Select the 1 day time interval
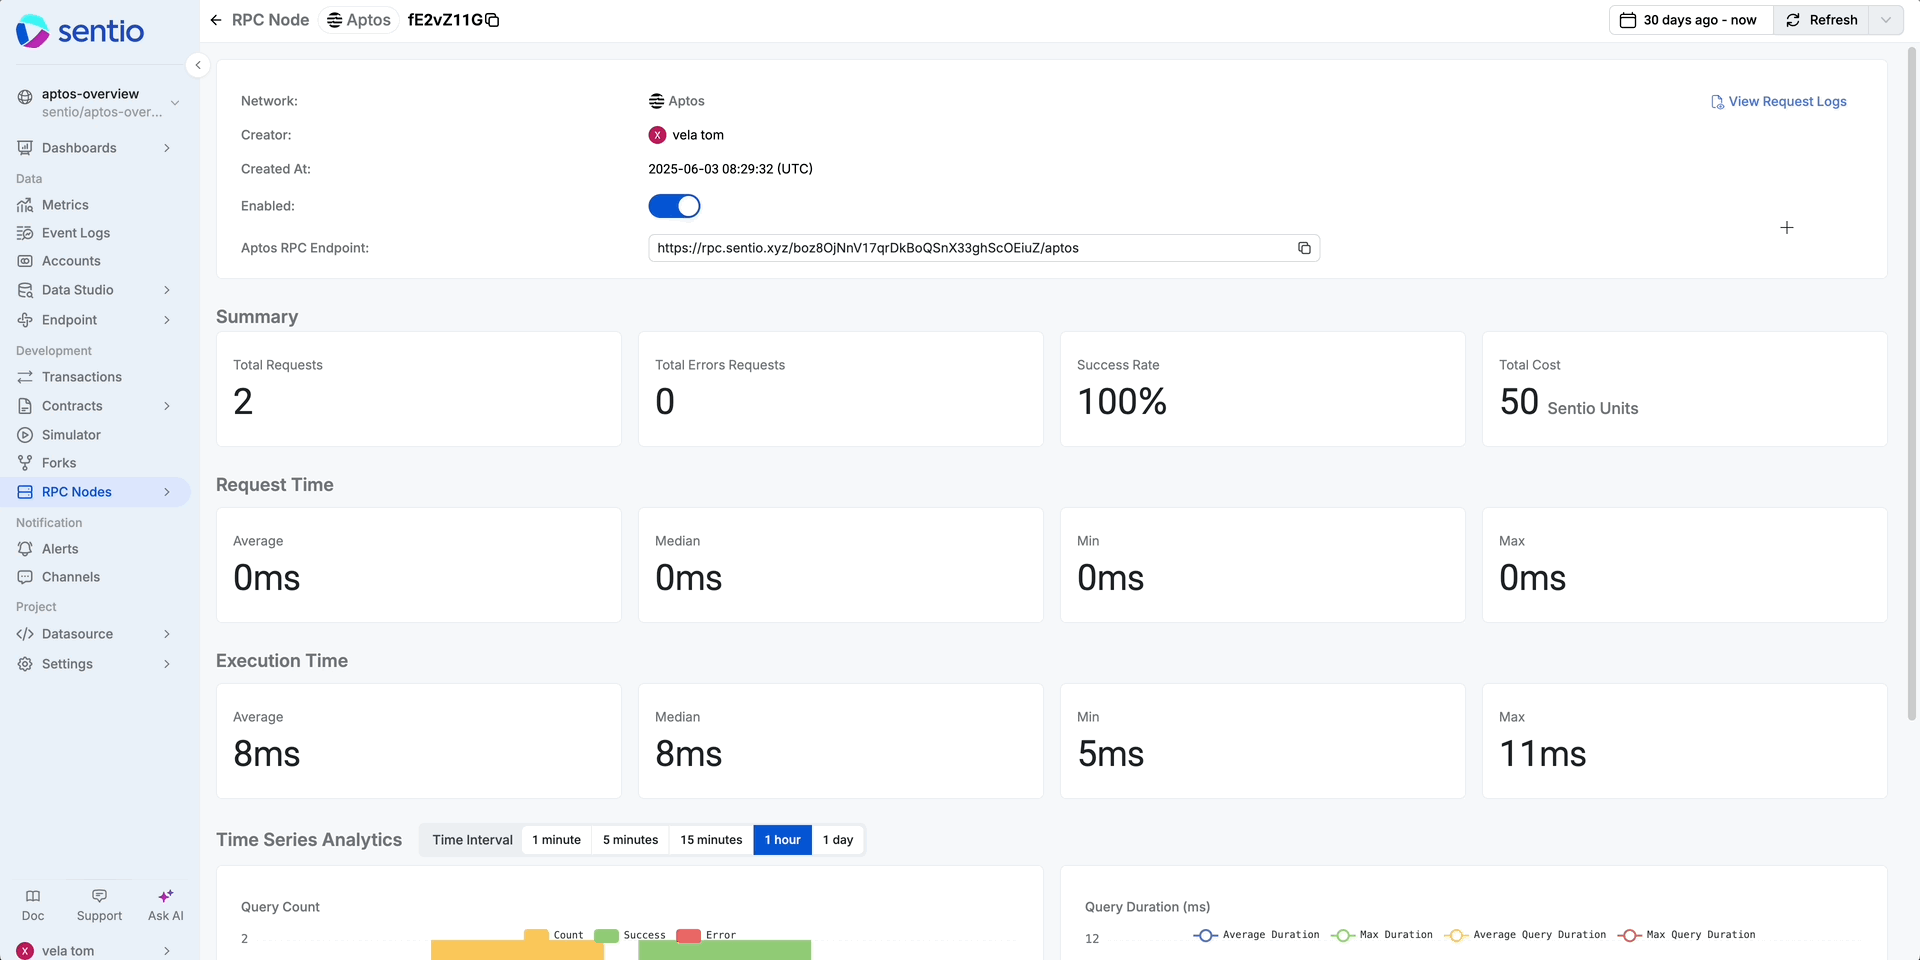This screenshot has height=960, width=1920. coord(838,840)
